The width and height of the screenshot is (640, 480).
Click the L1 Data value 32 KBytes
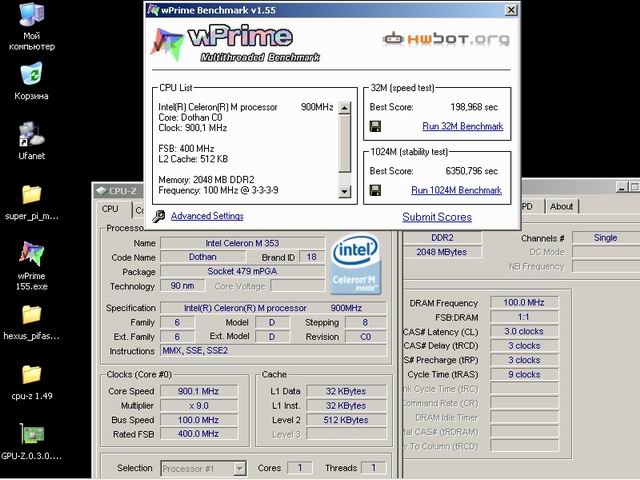(346, 391)
